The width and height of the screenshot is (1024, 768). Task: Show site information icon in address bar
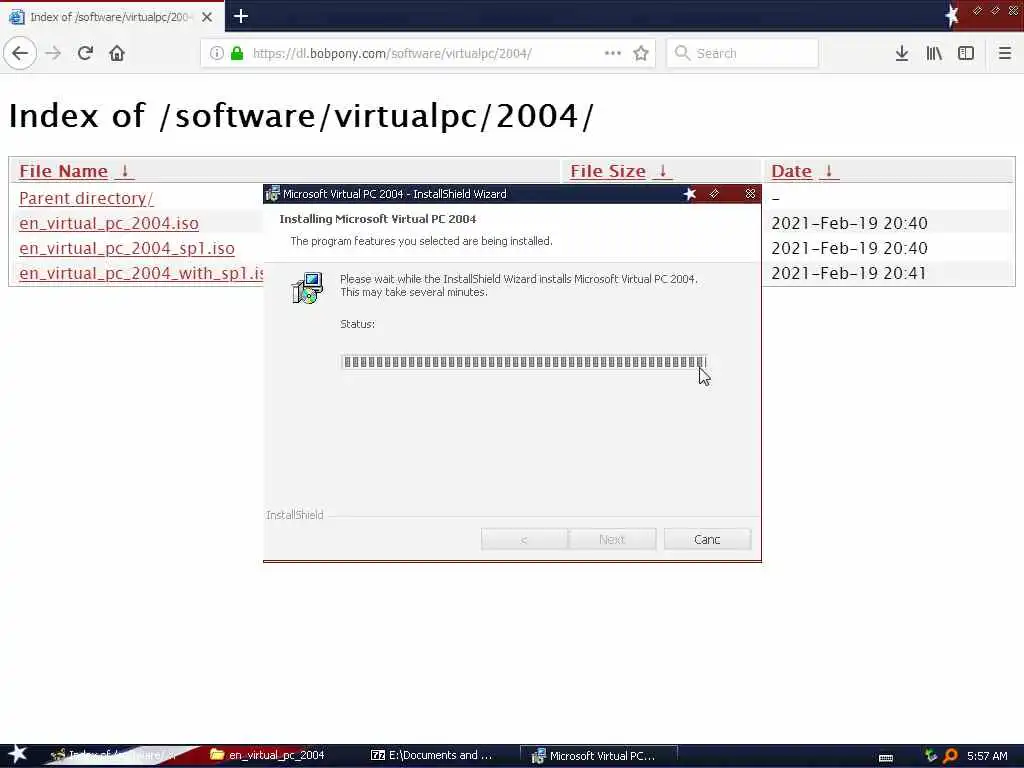(x=216, y=53)
